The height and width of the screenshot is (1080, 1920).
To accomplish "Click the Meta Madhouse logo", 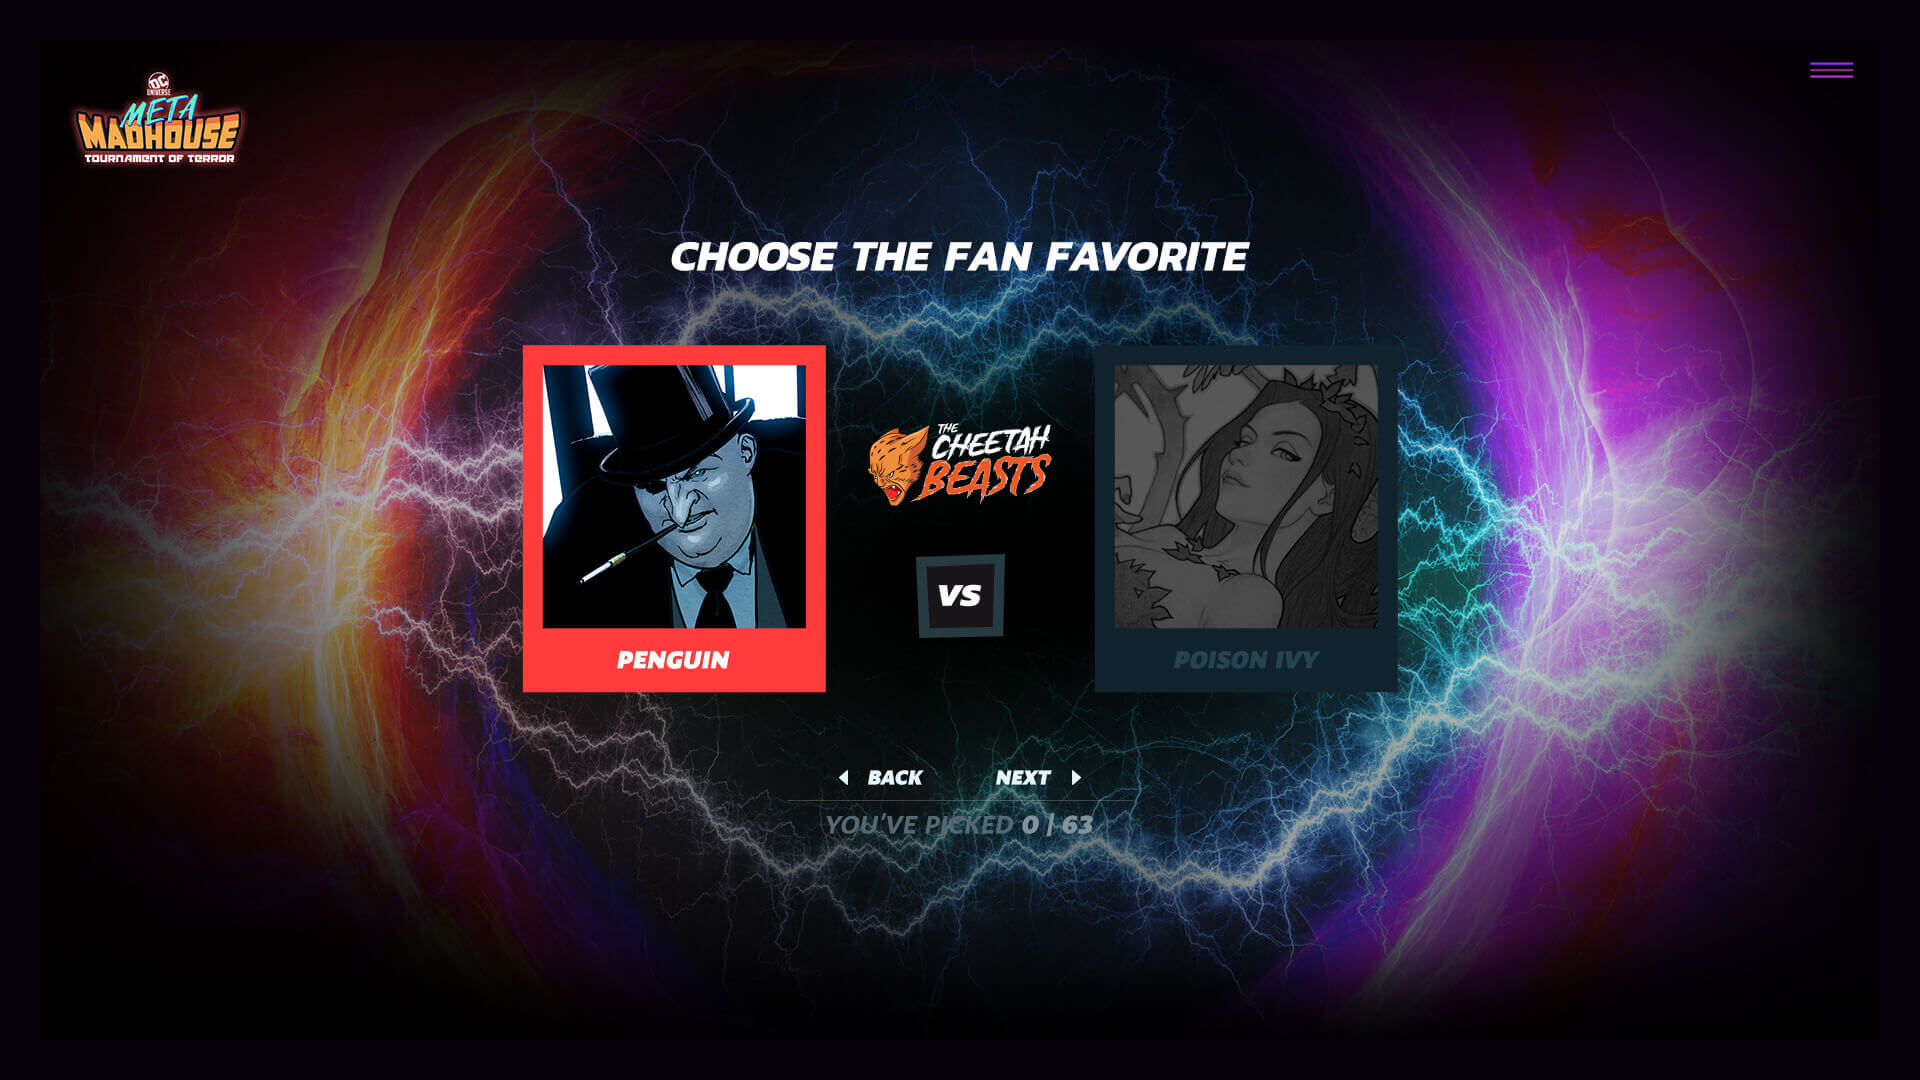I will tap(158, 118).
